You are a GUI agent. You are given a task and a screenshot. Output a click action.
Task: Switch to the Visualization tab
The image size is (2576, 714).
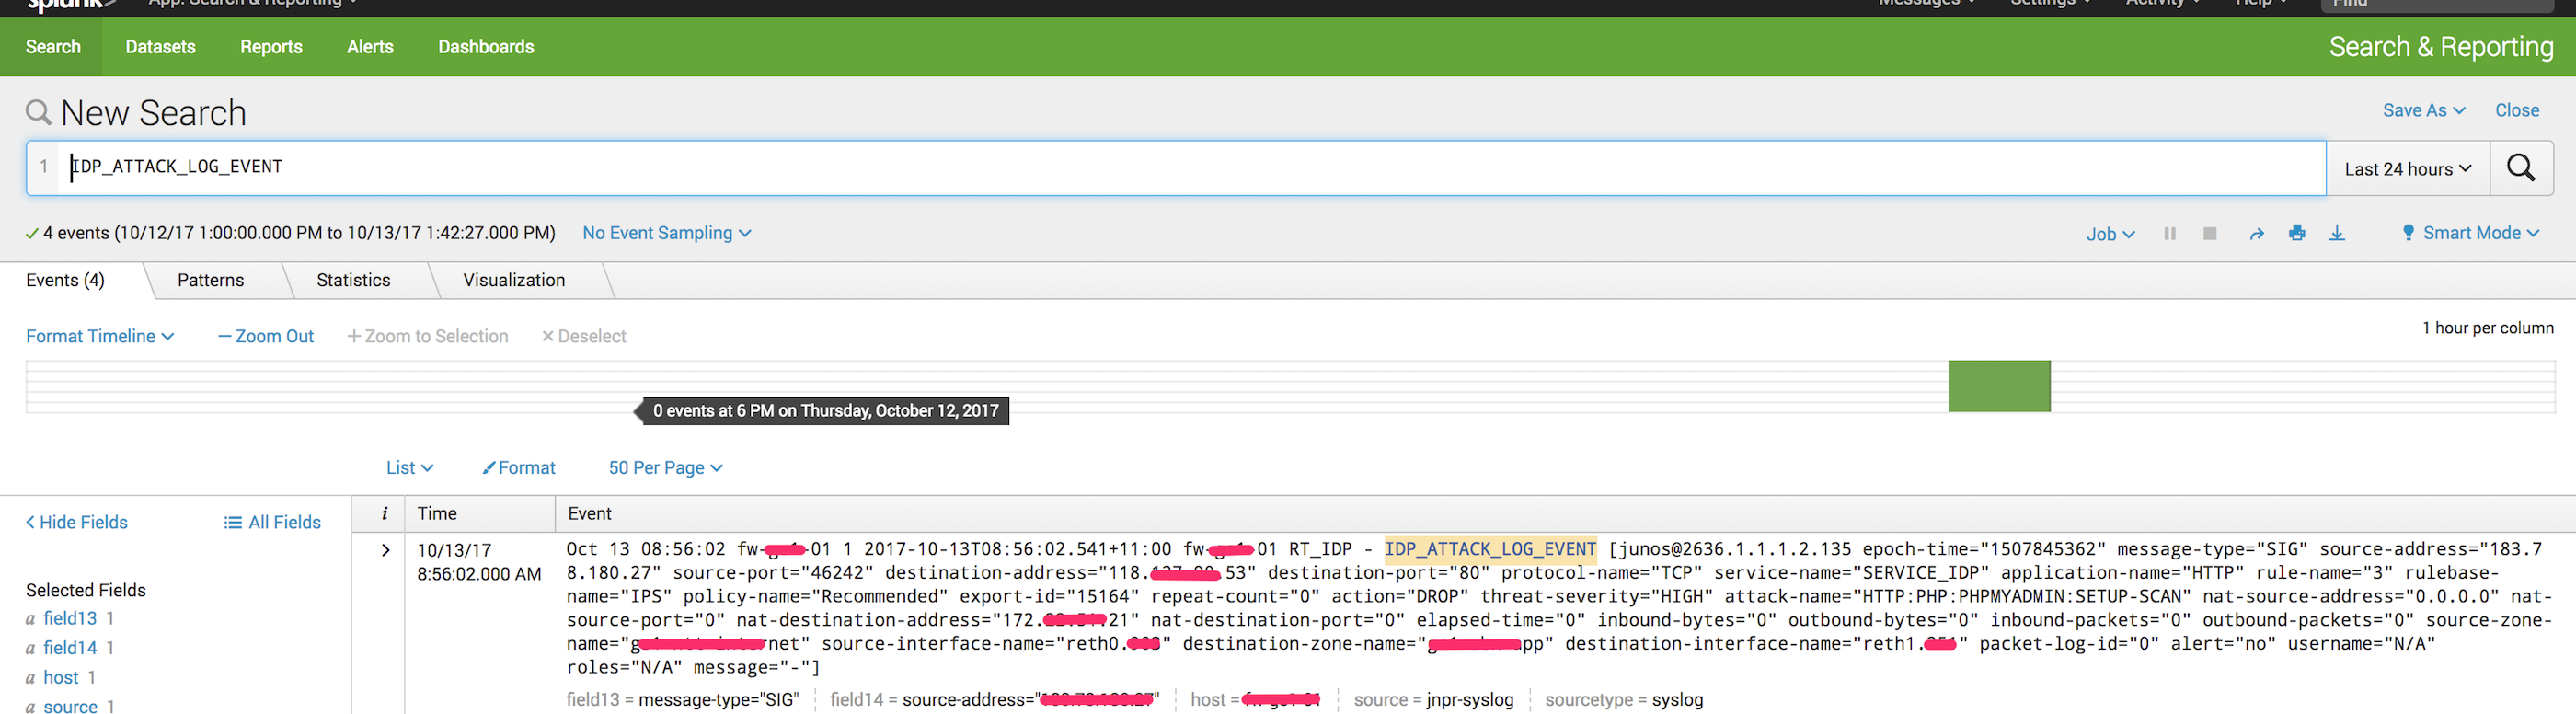click(514, 280)
